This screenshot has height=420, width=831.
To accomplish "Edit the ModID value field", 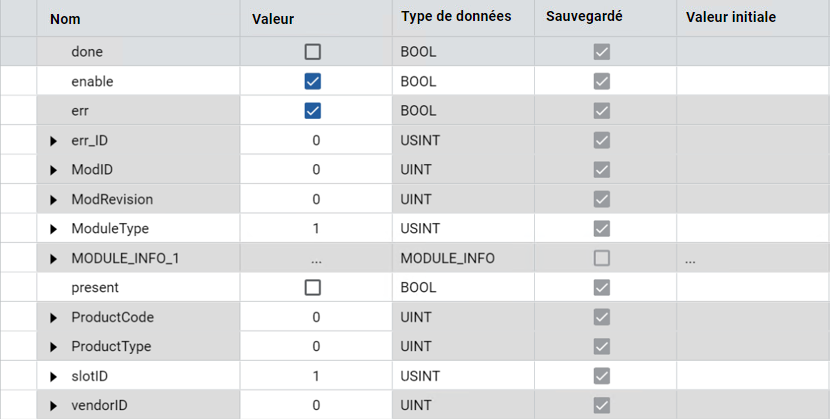I will [316, 170].
